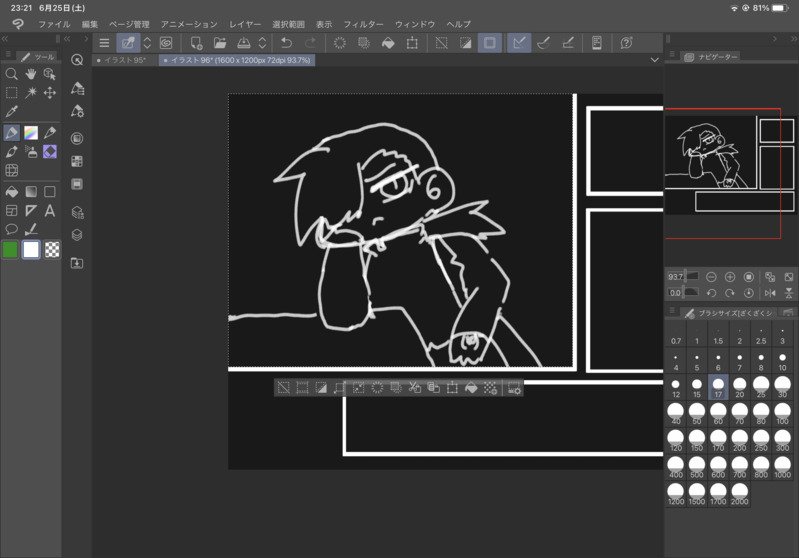Select the Zoom magnifier tool
The height and width of the screenshot is (558, 799).
[11, 74]
